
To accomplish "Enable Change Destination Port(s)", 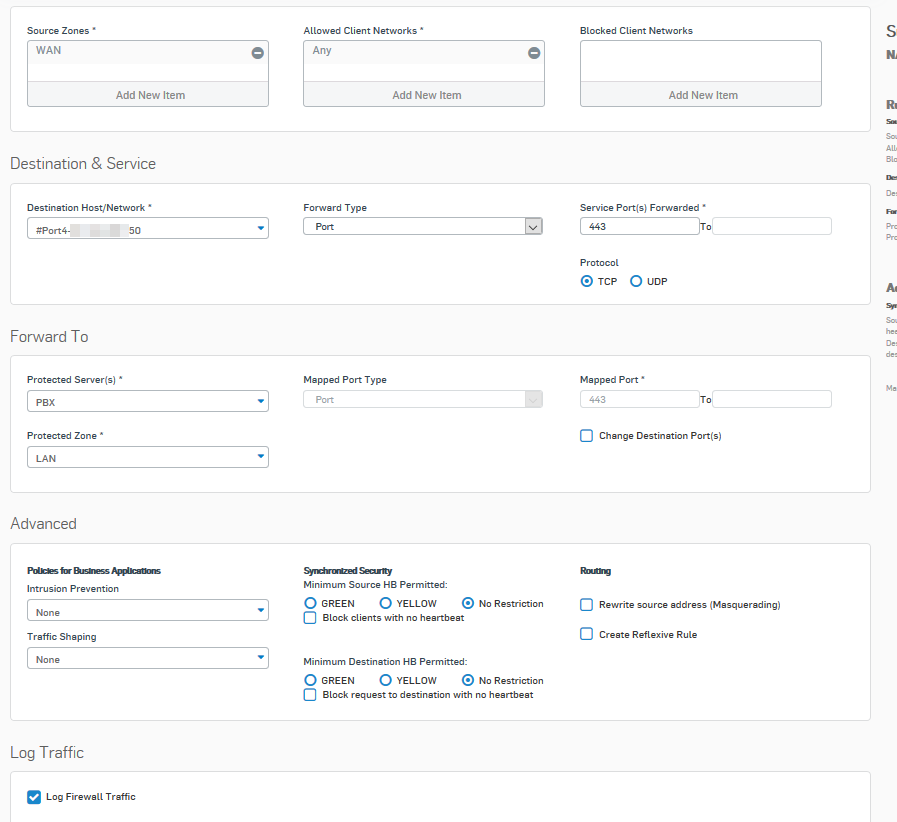I will click(586, 436).
